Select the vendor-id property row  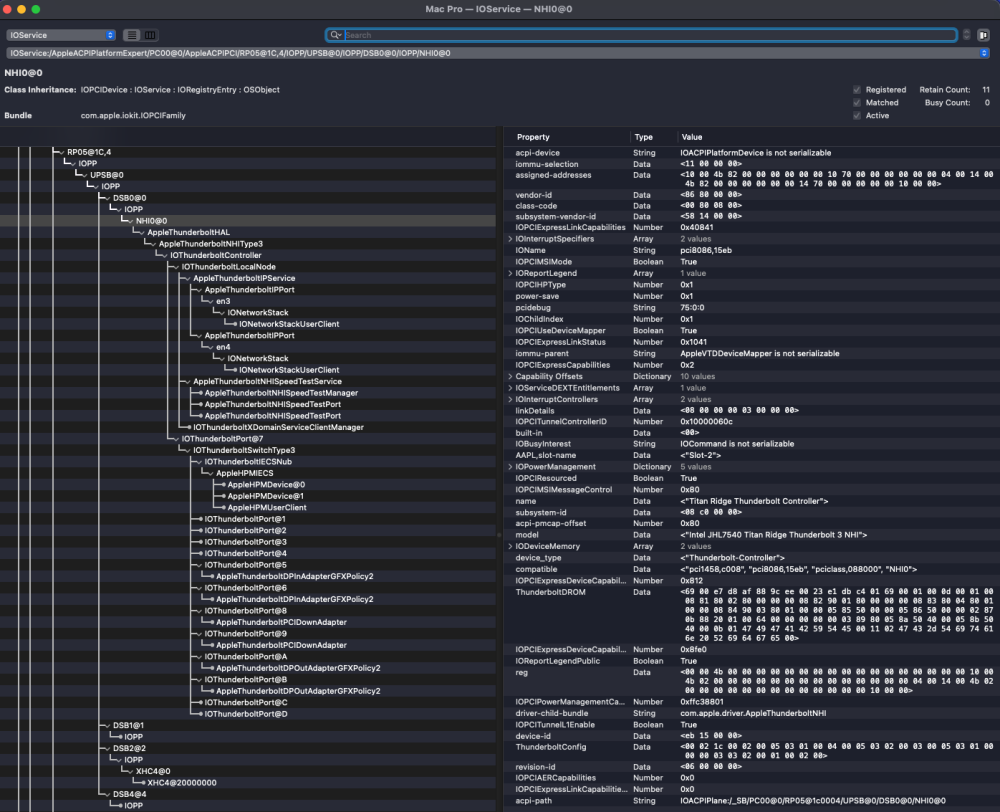pos(751,195)
